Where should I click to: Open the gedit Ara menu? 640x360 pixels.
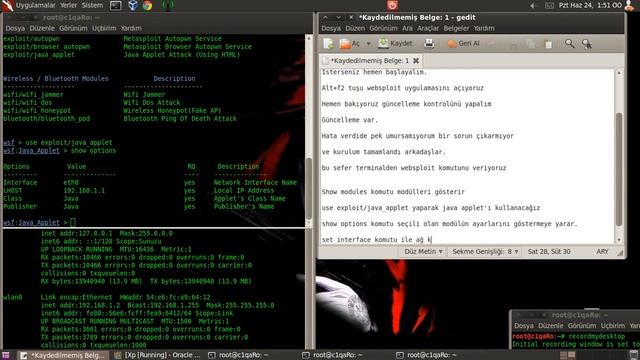tap(407, 28)
